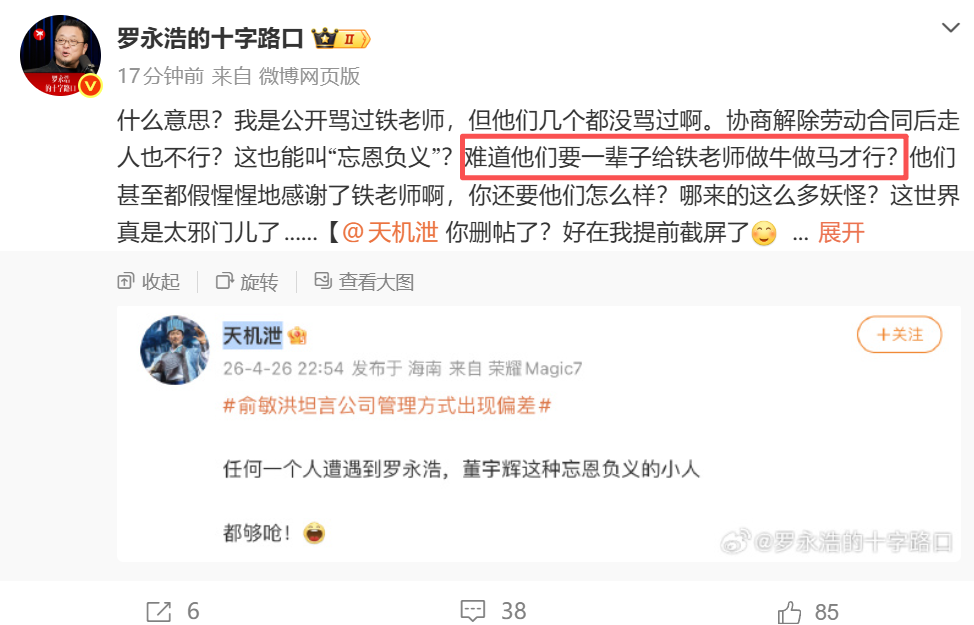This screenshot has height=625, width=974.
Task: Click the 天机泄 avatar in screenshot
Action: pos(175,350)
